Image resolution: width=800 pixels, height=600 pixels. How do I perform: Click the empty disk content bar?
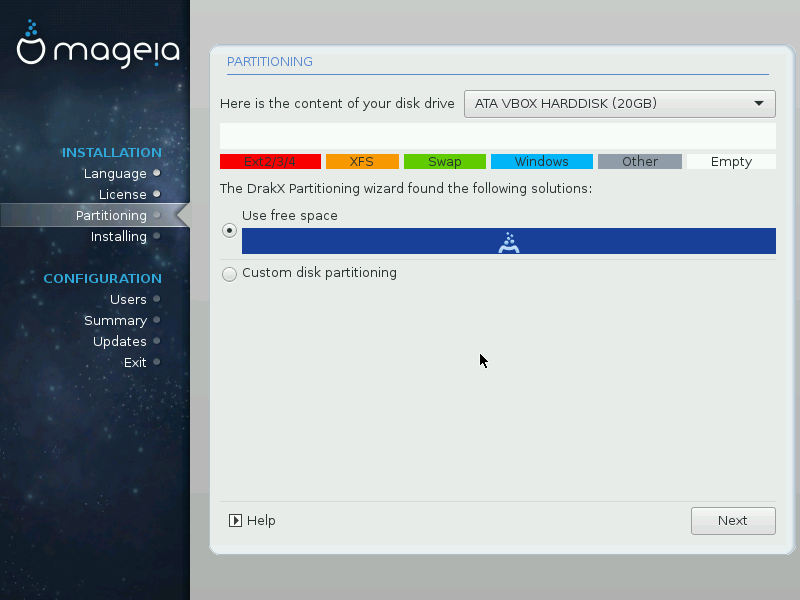click(x=497, y=136)
